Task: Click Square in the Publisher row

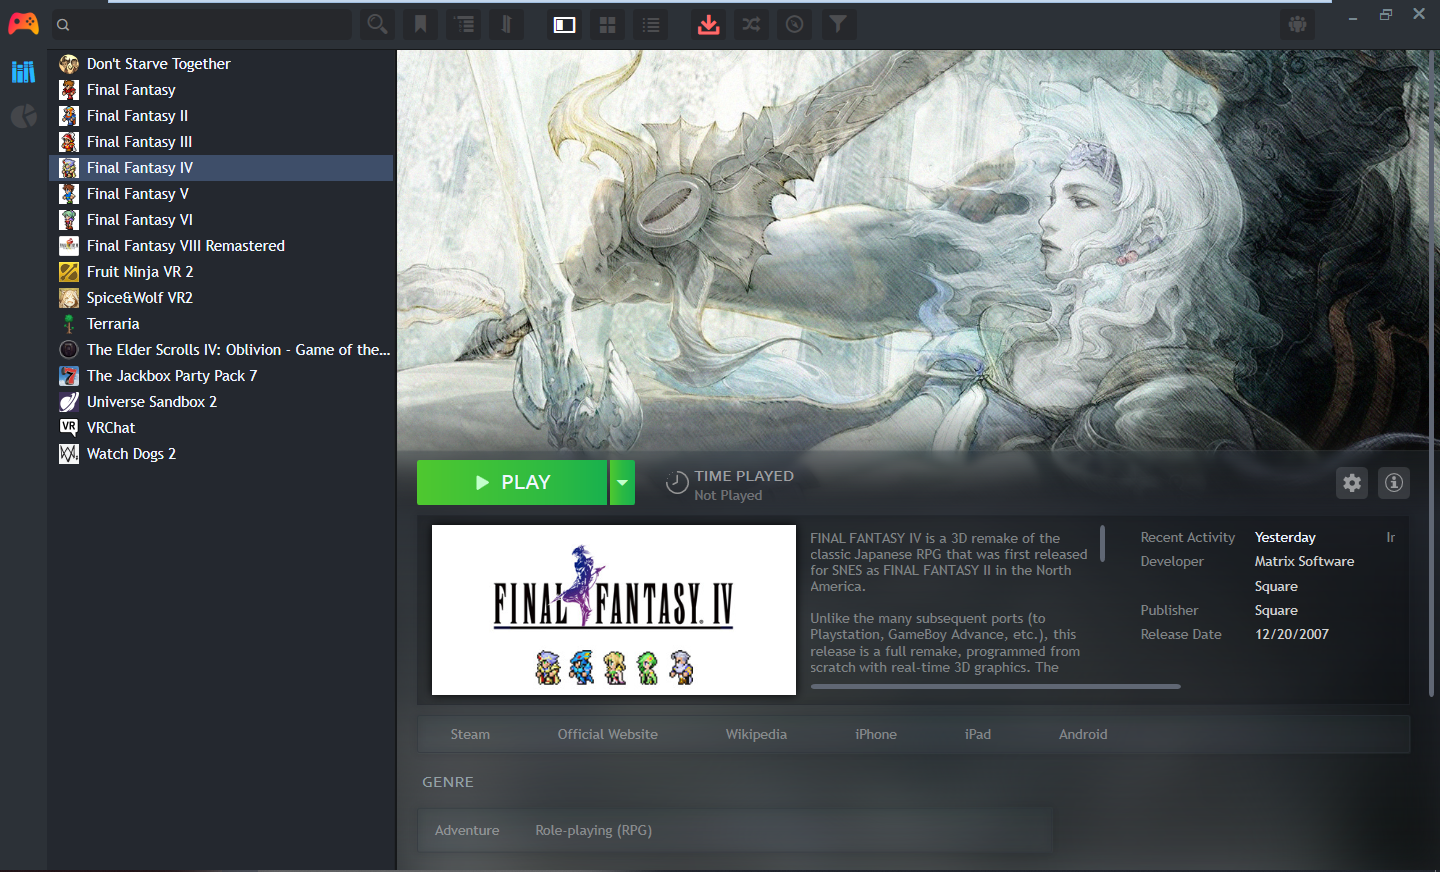Action: (1276, 611)
